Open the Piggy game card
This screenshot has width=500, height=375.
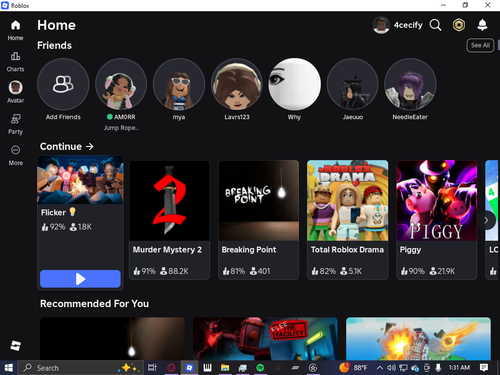point(437,220)
